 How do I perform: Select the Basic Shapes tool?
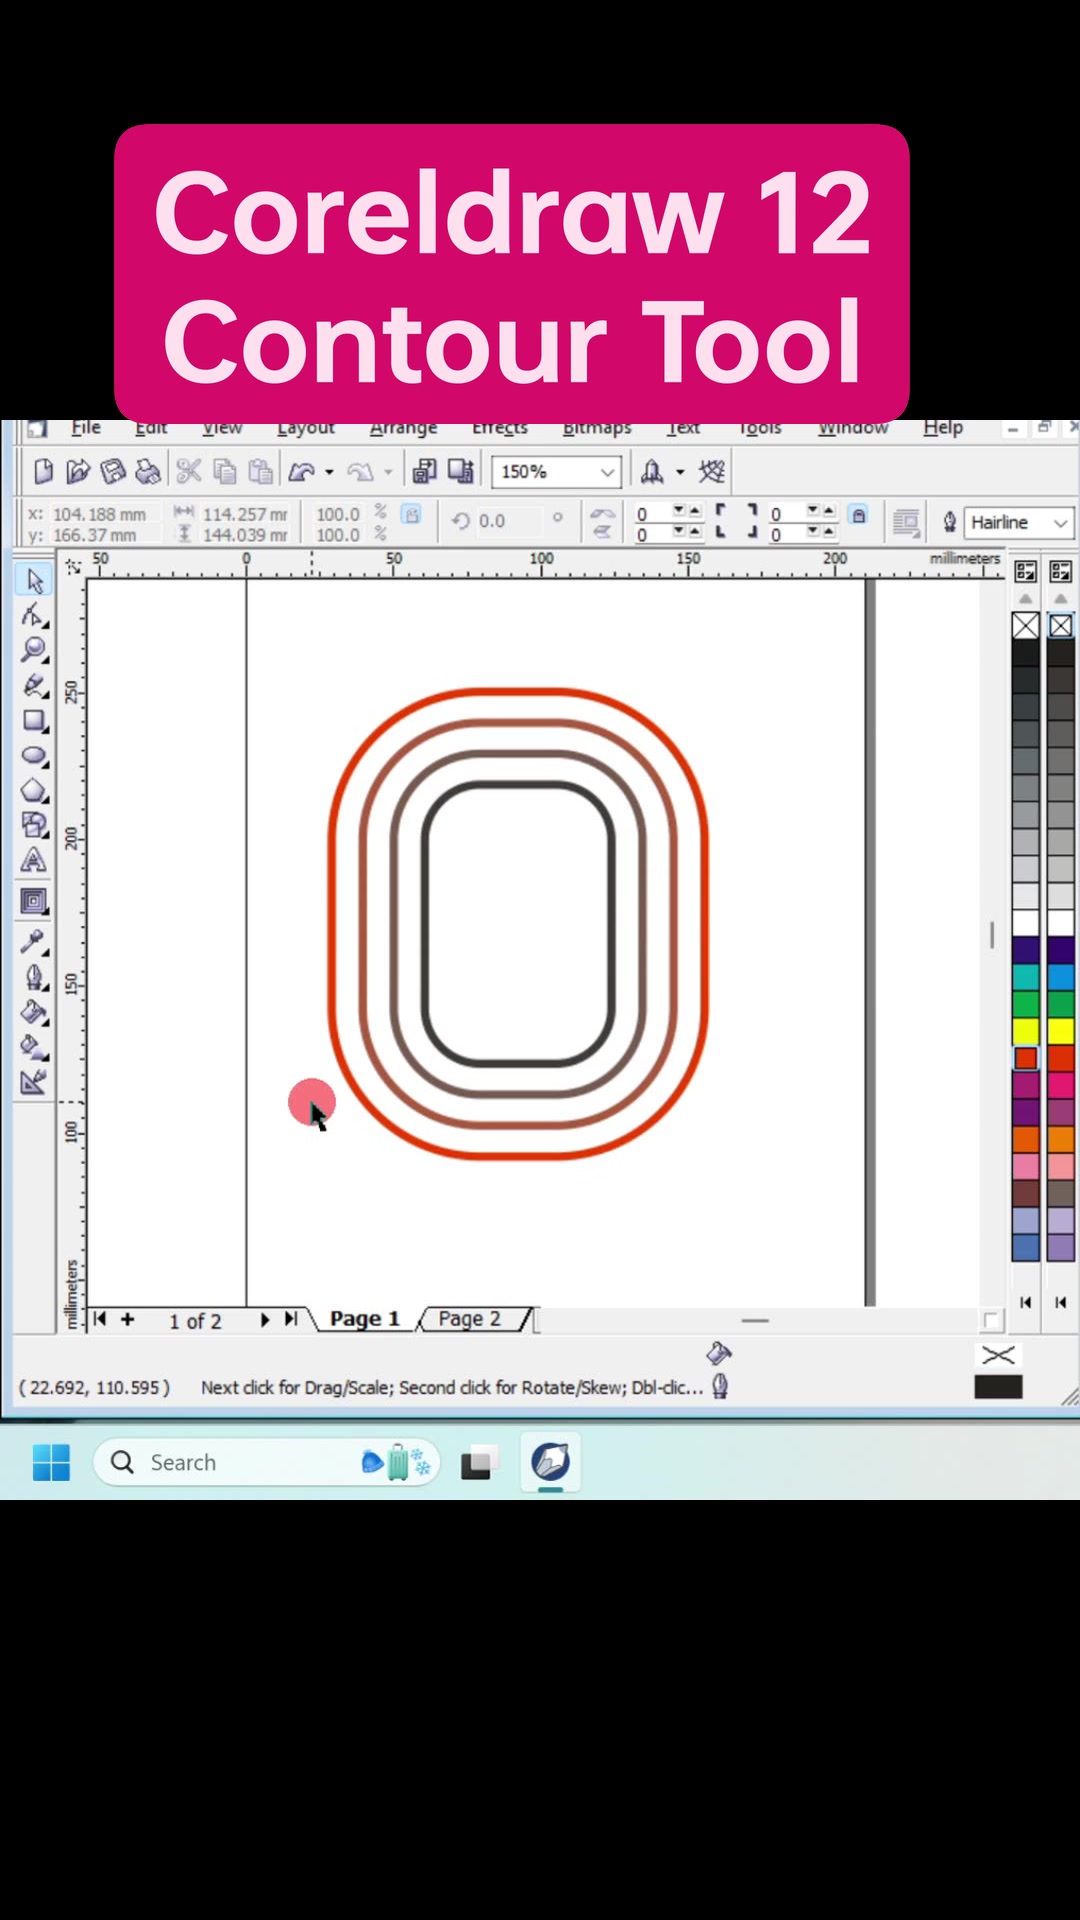(x=34, y=825)
